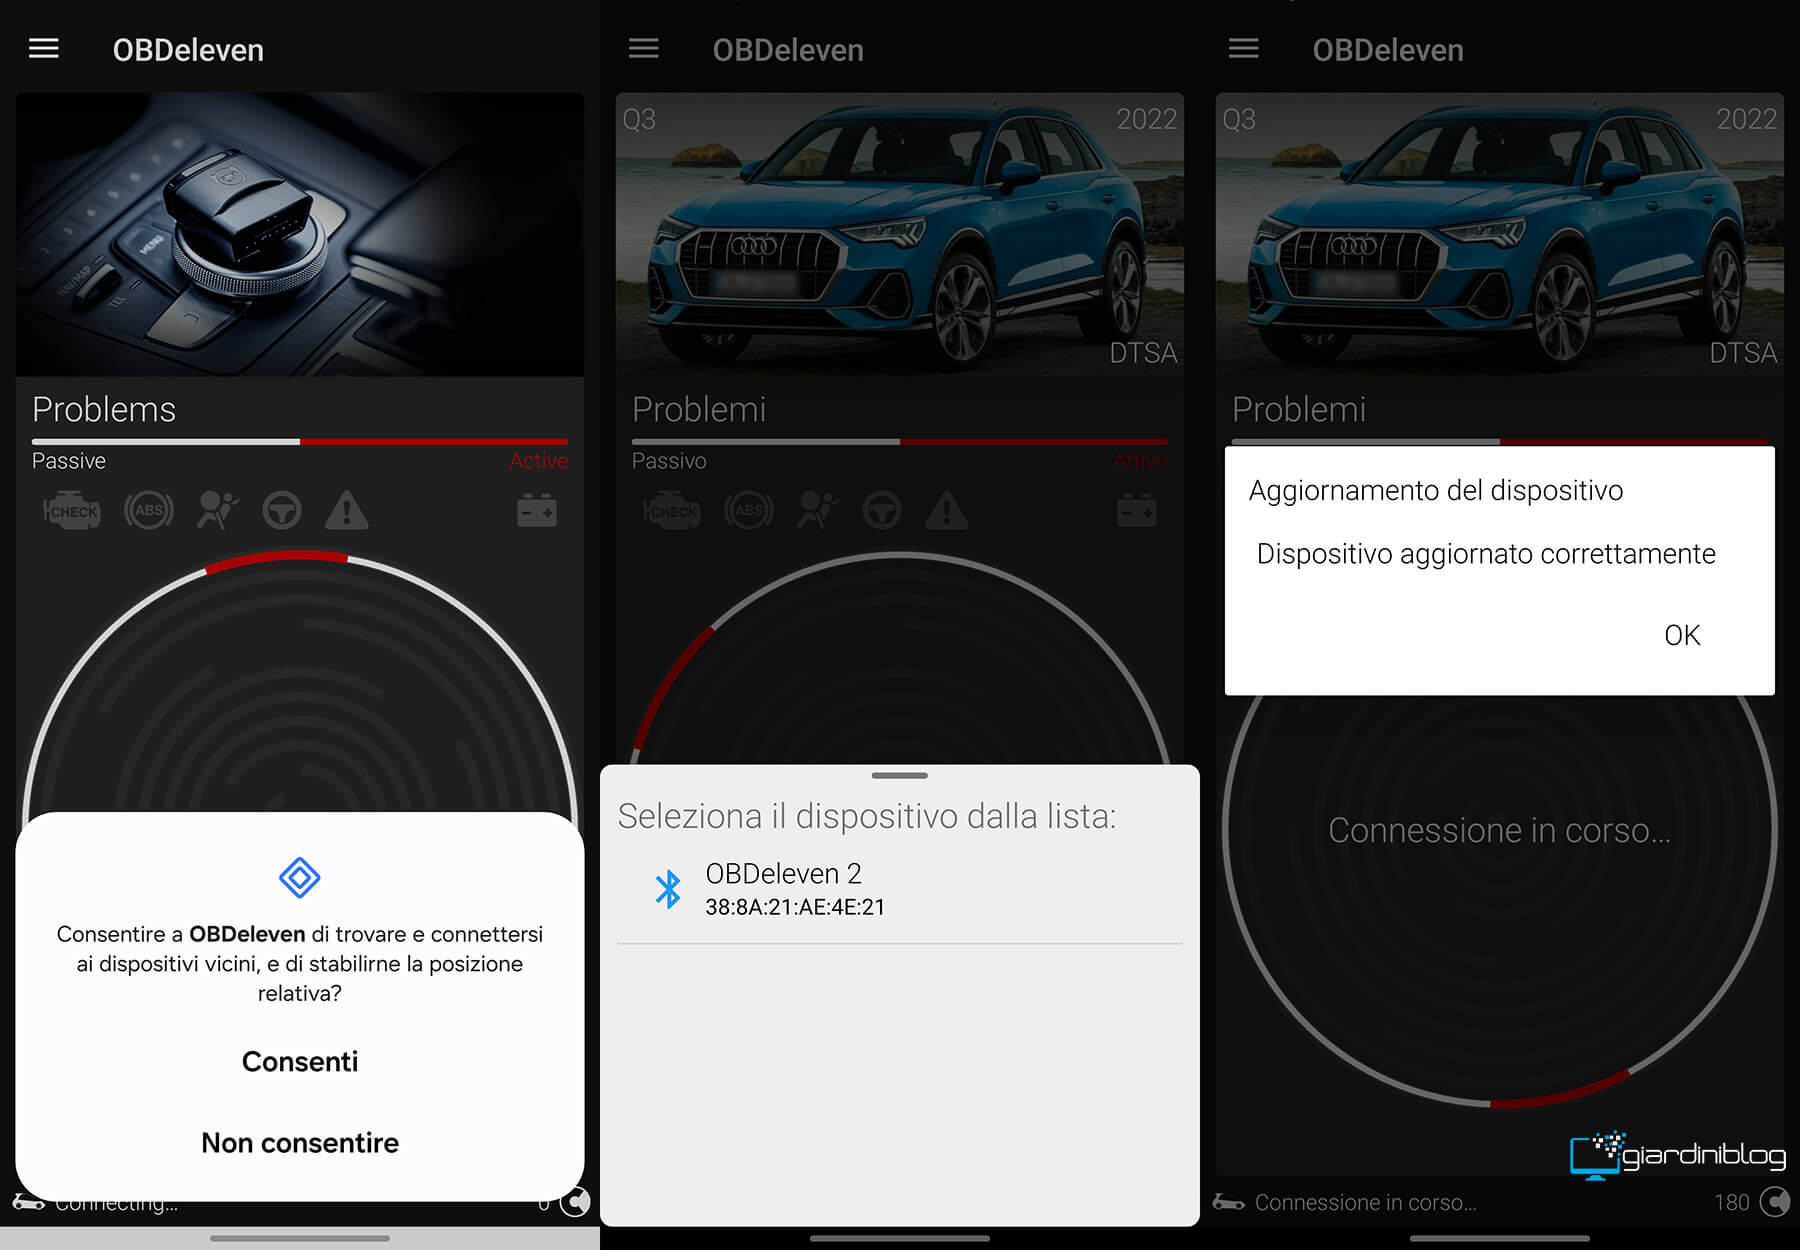Tap Non consentire to deny permission
Image resolution: width=1800 pixels, height=1250 pixels.
(x=300, y=1143)
